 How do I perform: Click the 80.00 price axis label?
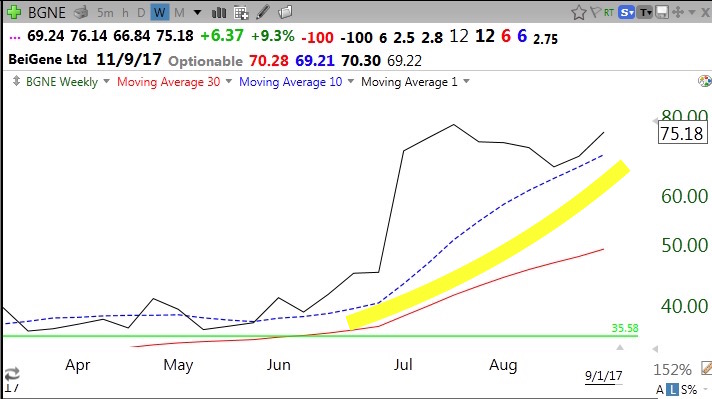(685, 115)
